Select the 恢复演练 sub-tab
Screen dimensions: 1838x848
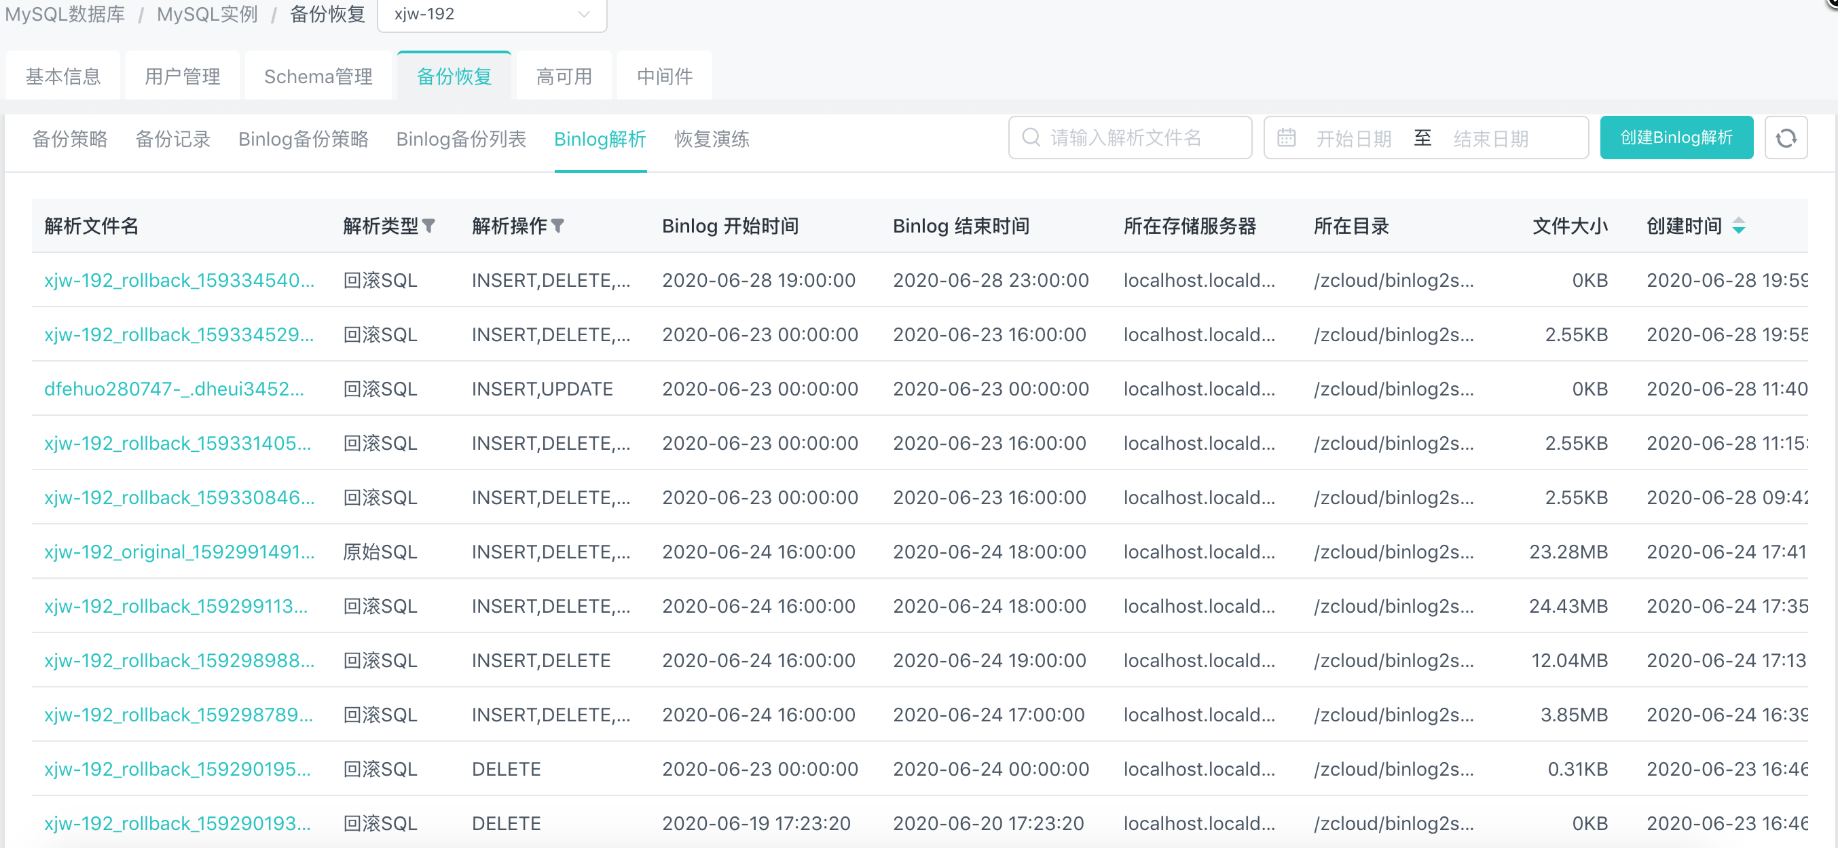pyautogui.click(x=711, y=139)
